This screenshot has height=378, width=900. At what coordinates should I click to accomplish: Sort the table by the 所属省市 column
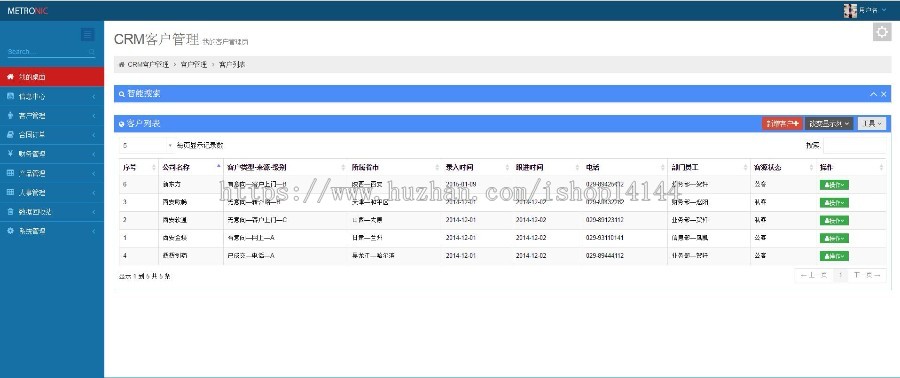point(394,167)
